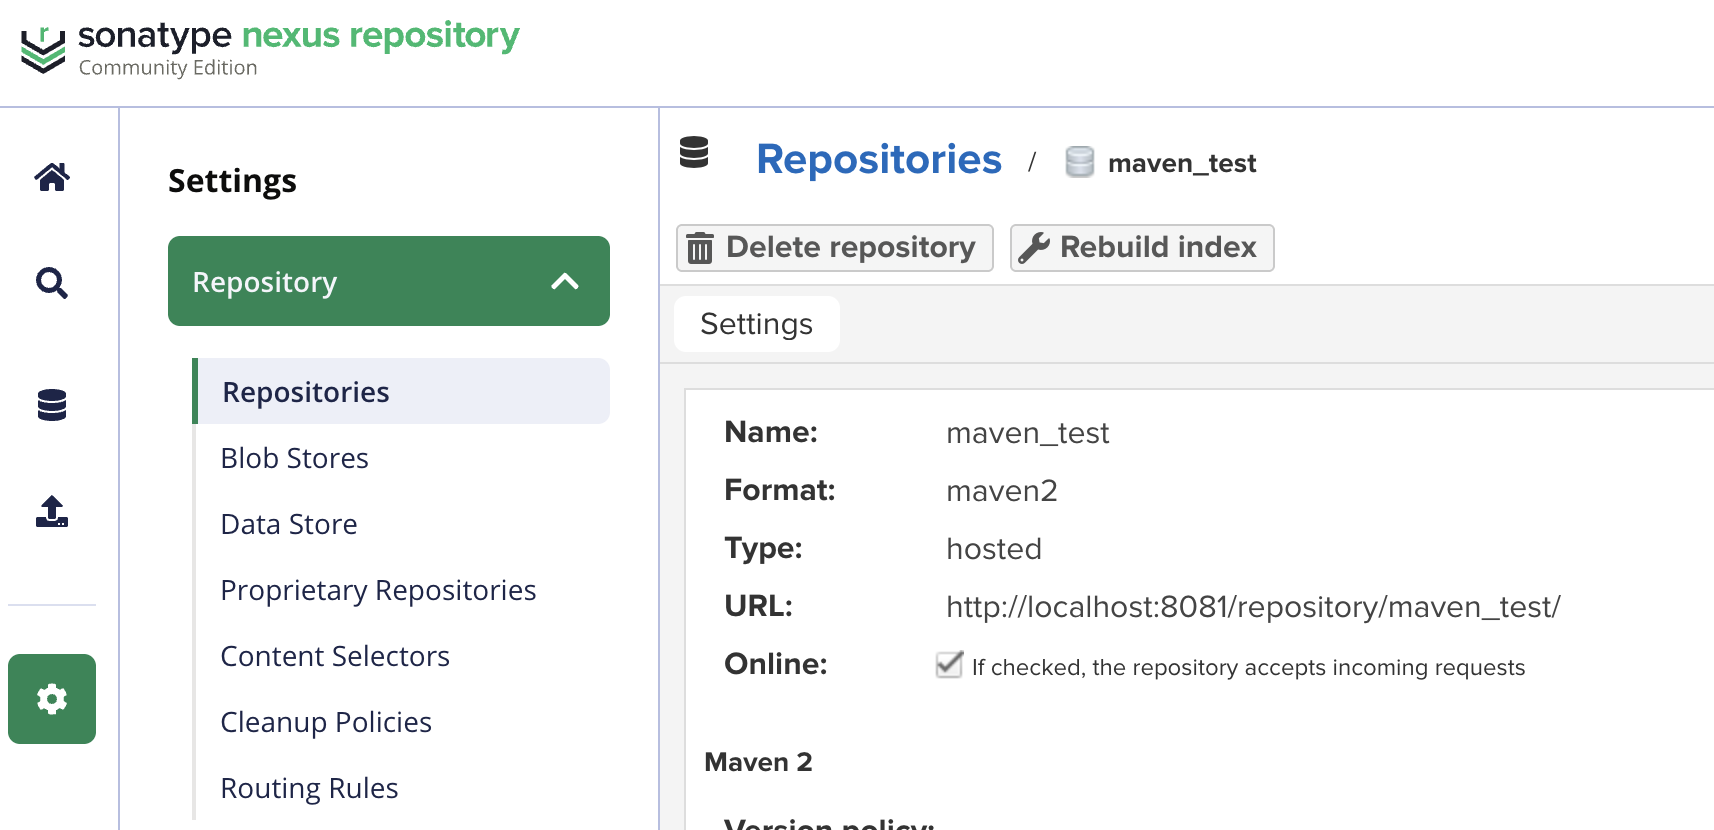Click the Repositories breadcrumb link
This screenshot has height=830, width=1714.
pyautogui.click(x=878, y=160)
